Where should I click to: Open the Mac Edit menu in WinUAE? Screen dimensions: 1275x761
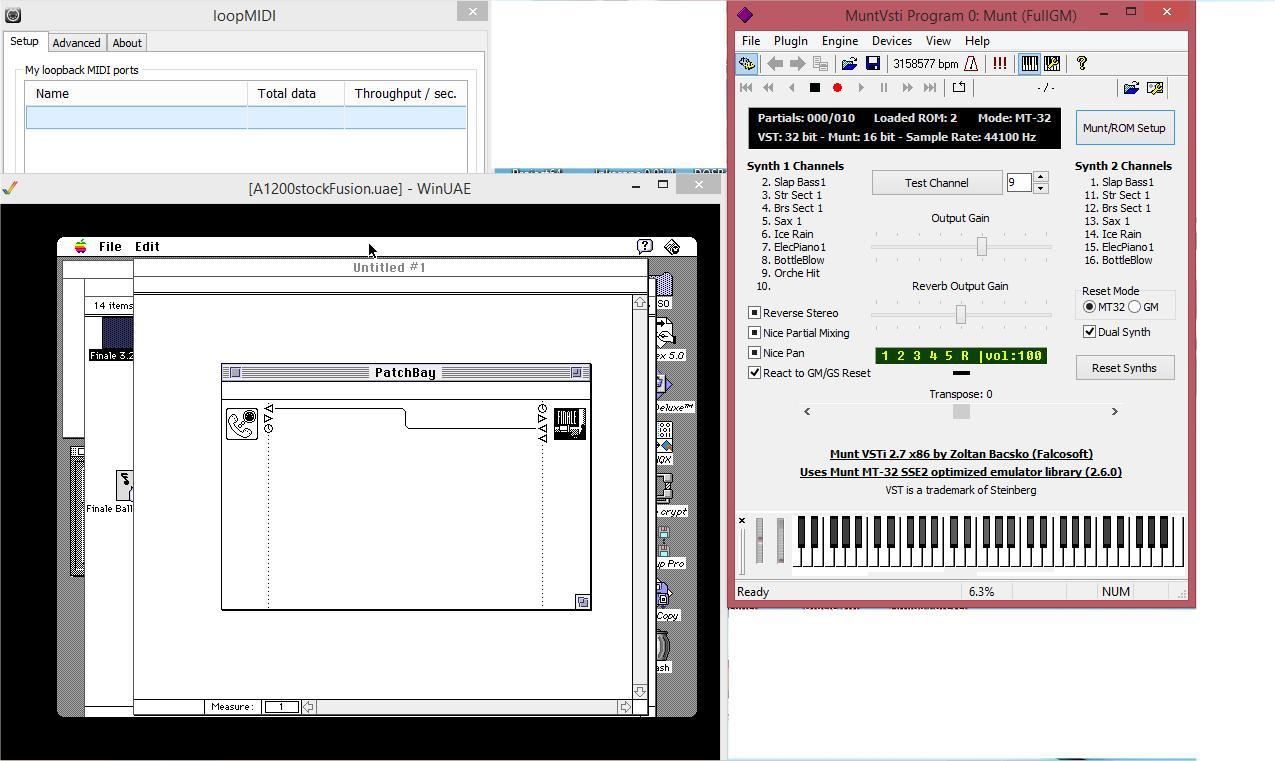pyautogui.click(x=147, y=246)
